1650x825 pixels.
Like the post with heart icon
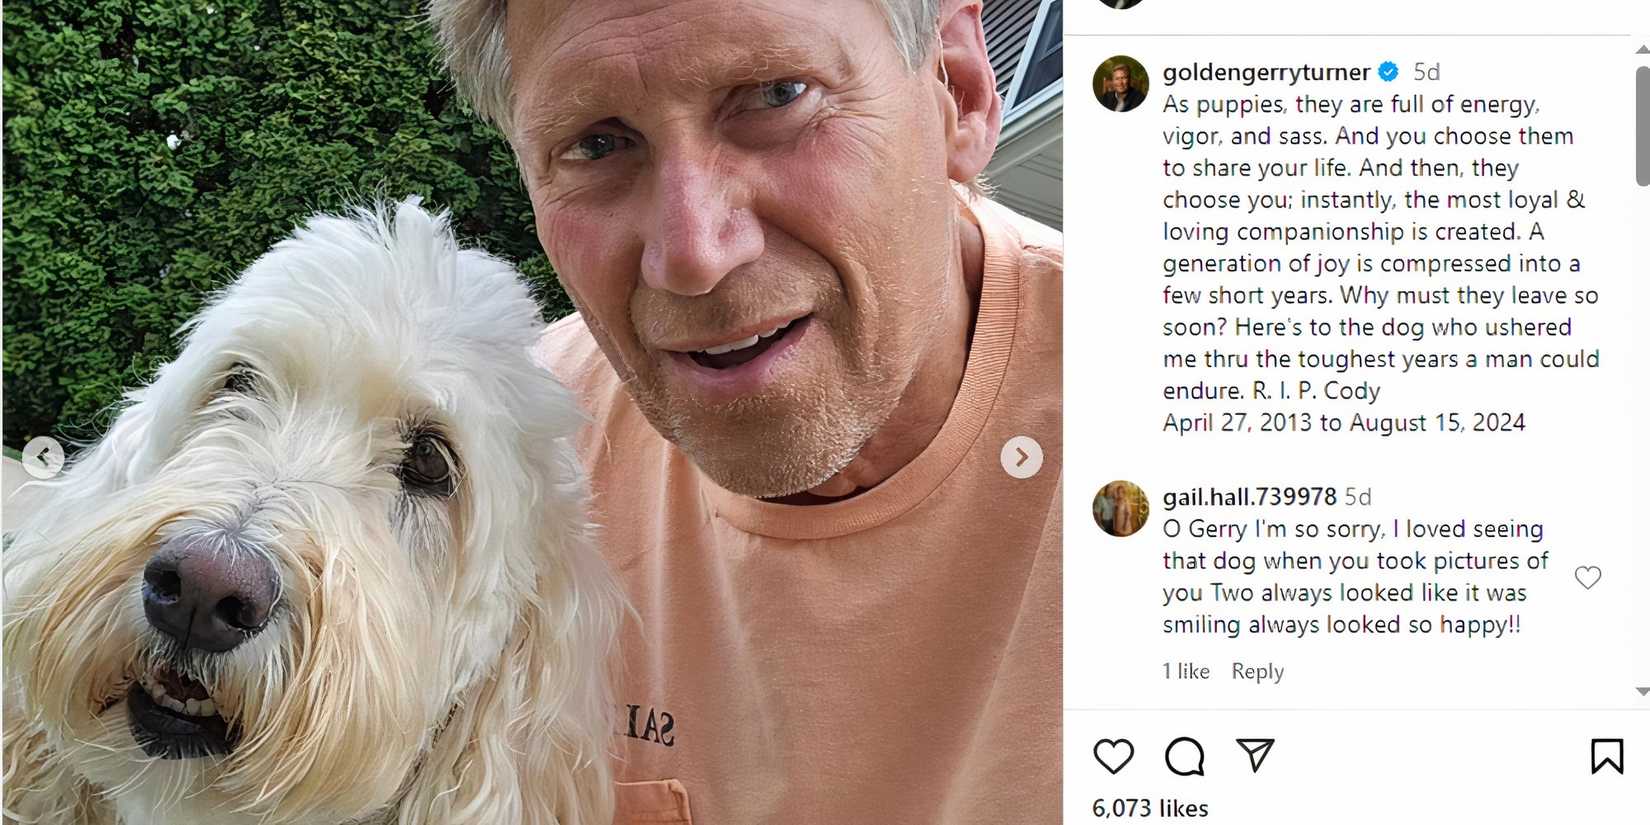click(x=1113, y=756)
